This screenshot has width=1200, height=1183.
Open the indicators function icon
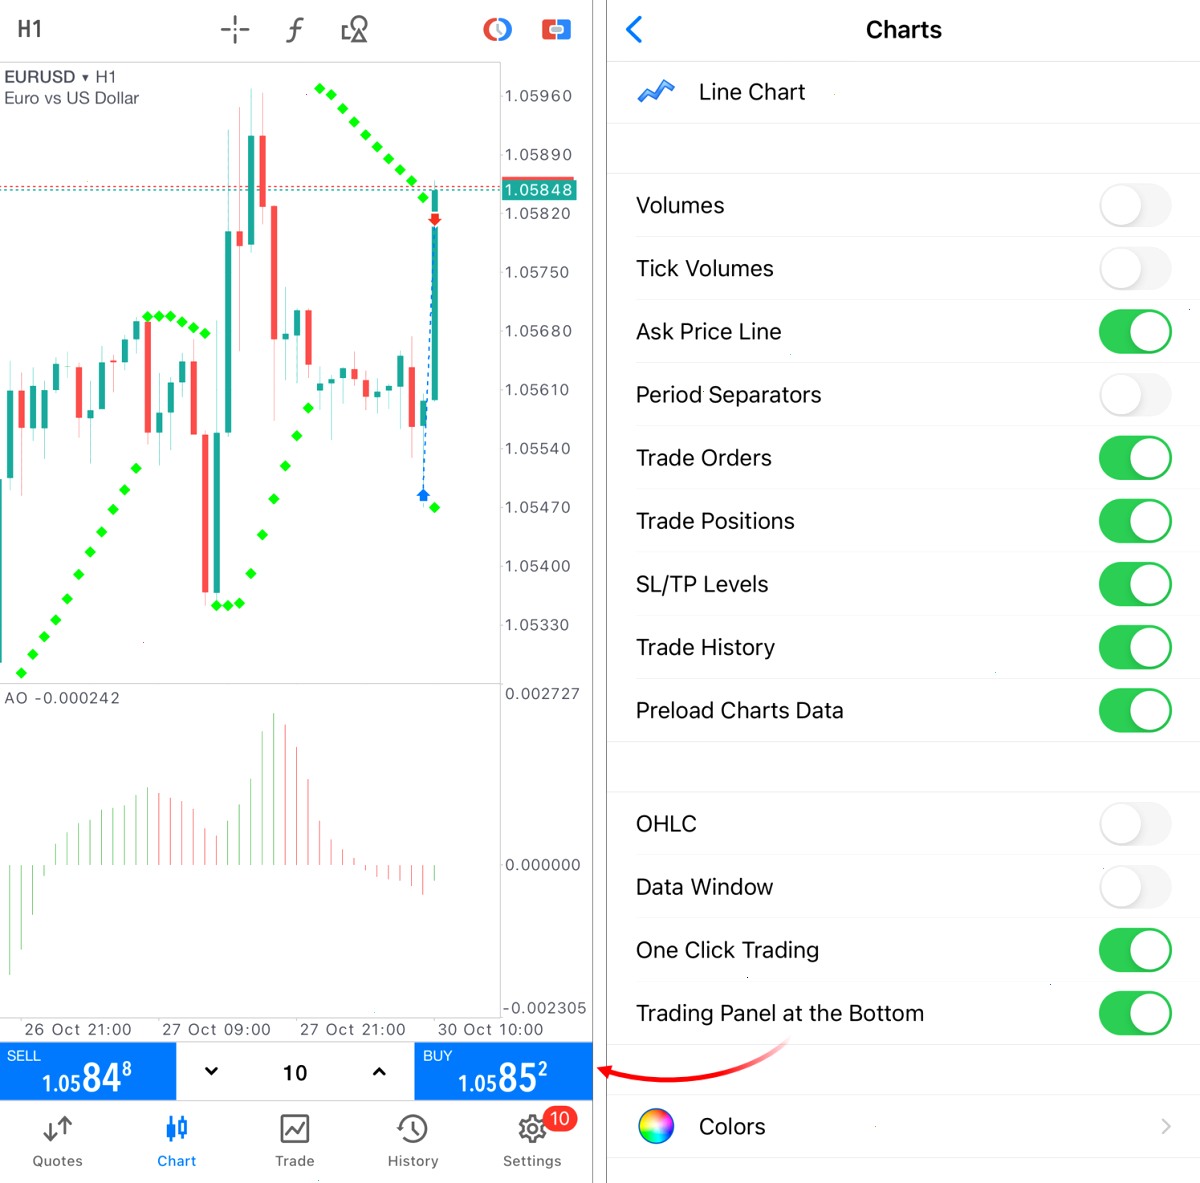click(x=294, y=30)
